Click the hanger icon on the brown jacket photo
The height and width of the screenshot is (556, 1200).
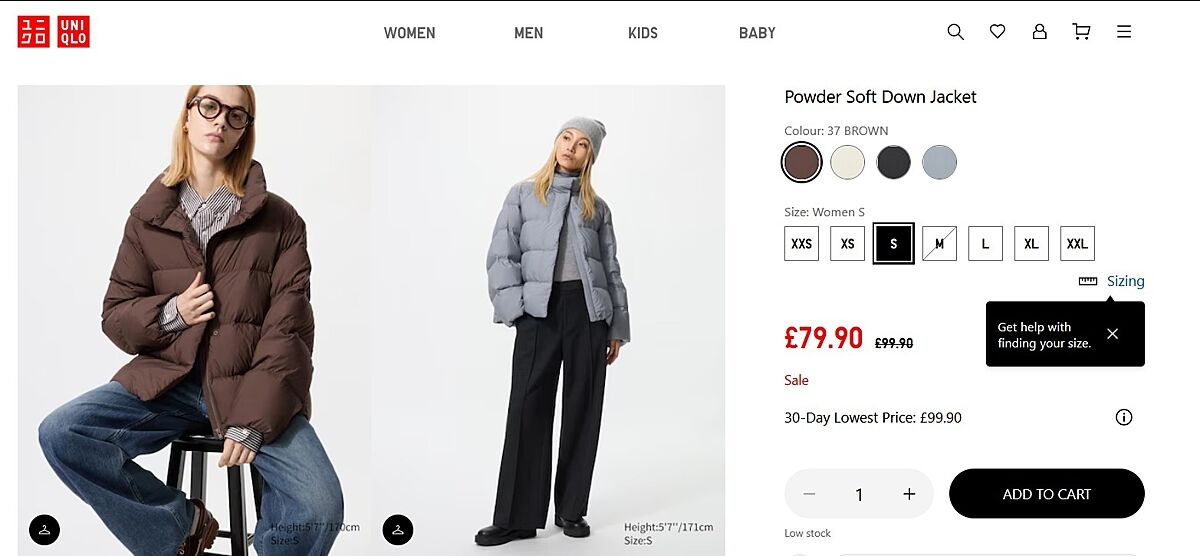tap(45, 529)
